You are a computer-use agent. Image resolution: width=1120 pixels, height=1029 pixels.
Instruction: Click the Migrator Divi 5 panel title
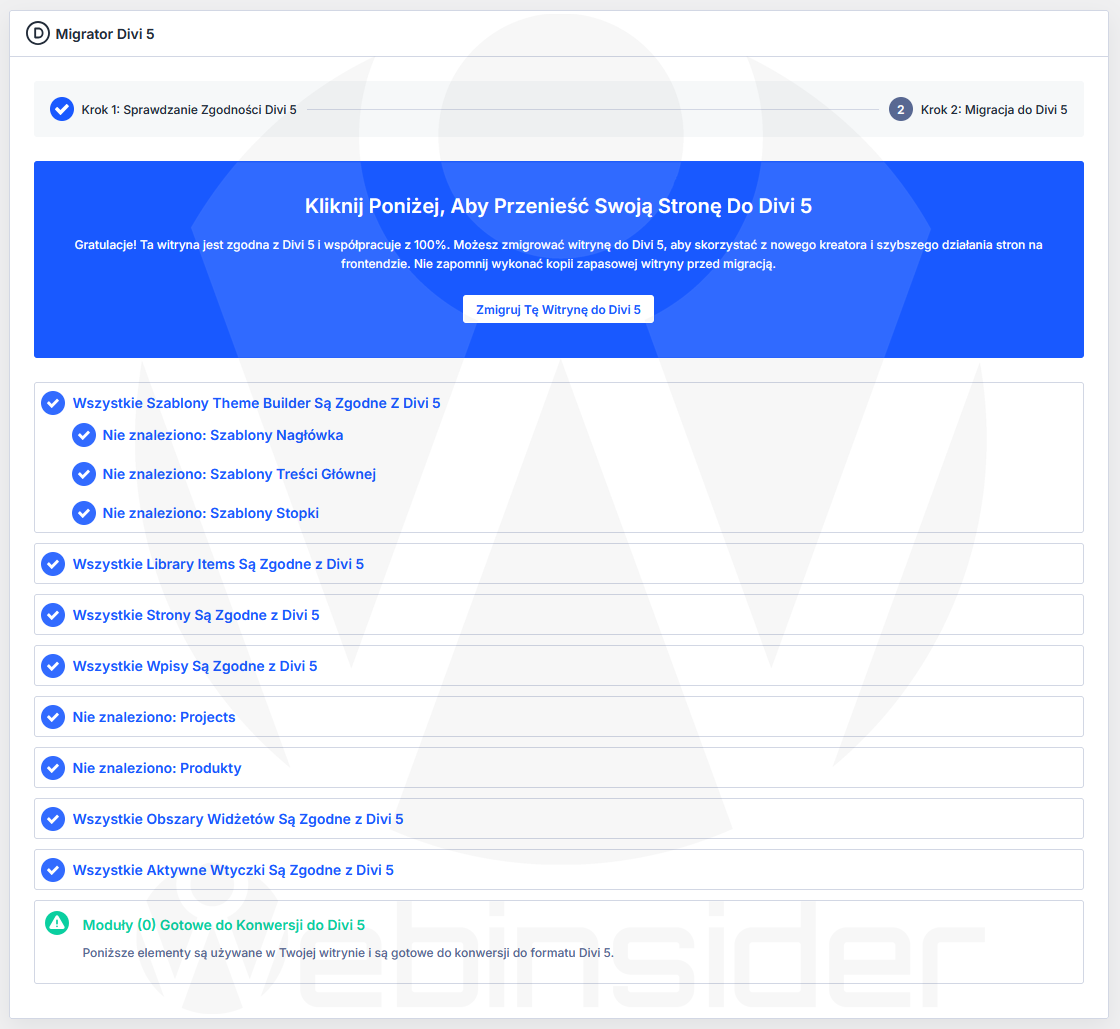[x=105, y=34]
